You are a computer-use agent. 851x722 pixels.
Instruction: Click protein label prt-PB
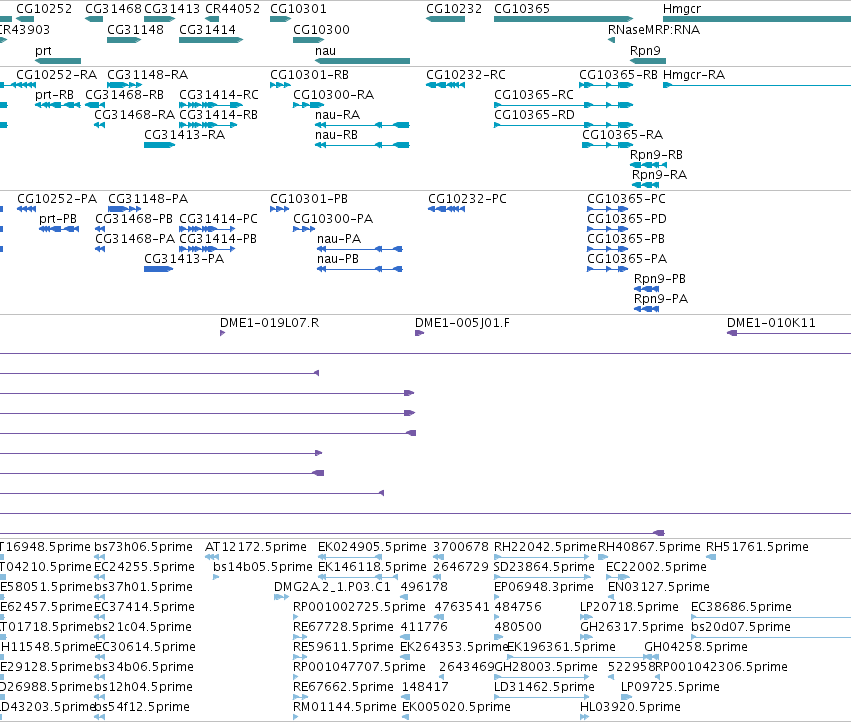(x=58, y=219)
